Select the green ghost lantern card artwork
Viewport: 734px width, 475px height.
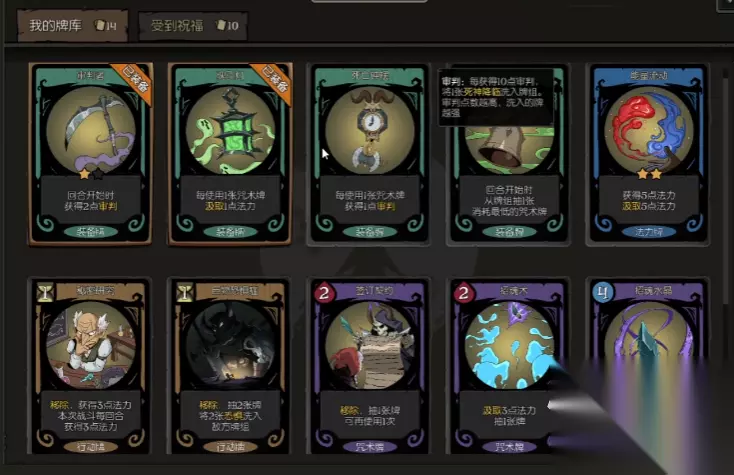pyautogui.click(x=230, y=130)
